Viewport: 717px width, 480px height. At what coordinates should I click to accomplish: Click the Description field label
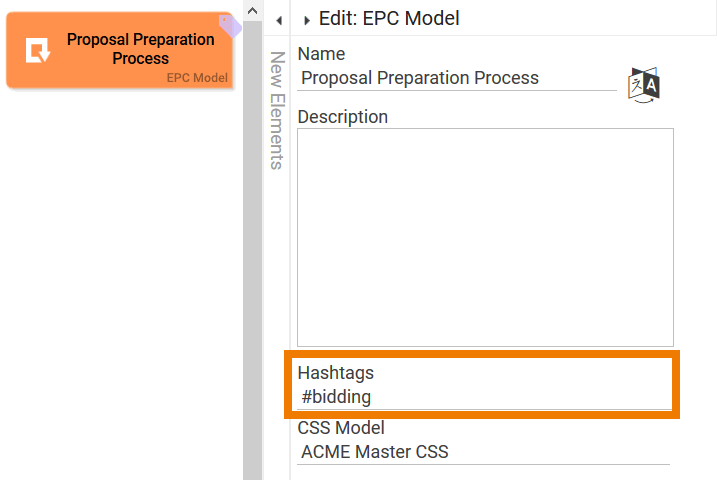[x=342, y=117]
